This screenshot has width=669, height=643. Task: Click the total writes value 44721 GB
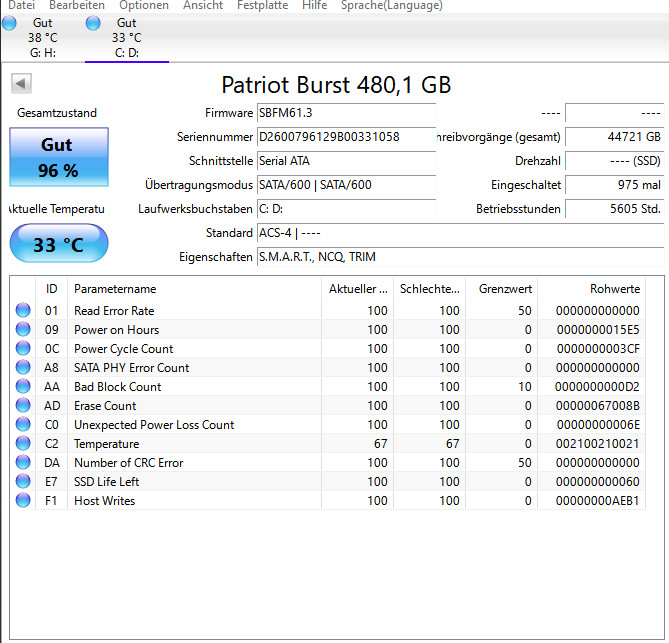(614, 137)
